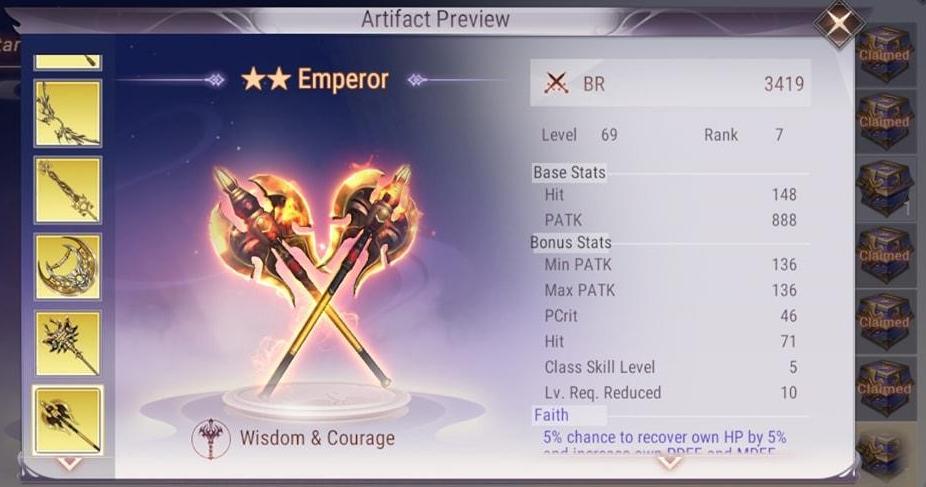This screenshot has width=926, height=487.
Task: Click the Faith skill label
Action: coord(551,415)
